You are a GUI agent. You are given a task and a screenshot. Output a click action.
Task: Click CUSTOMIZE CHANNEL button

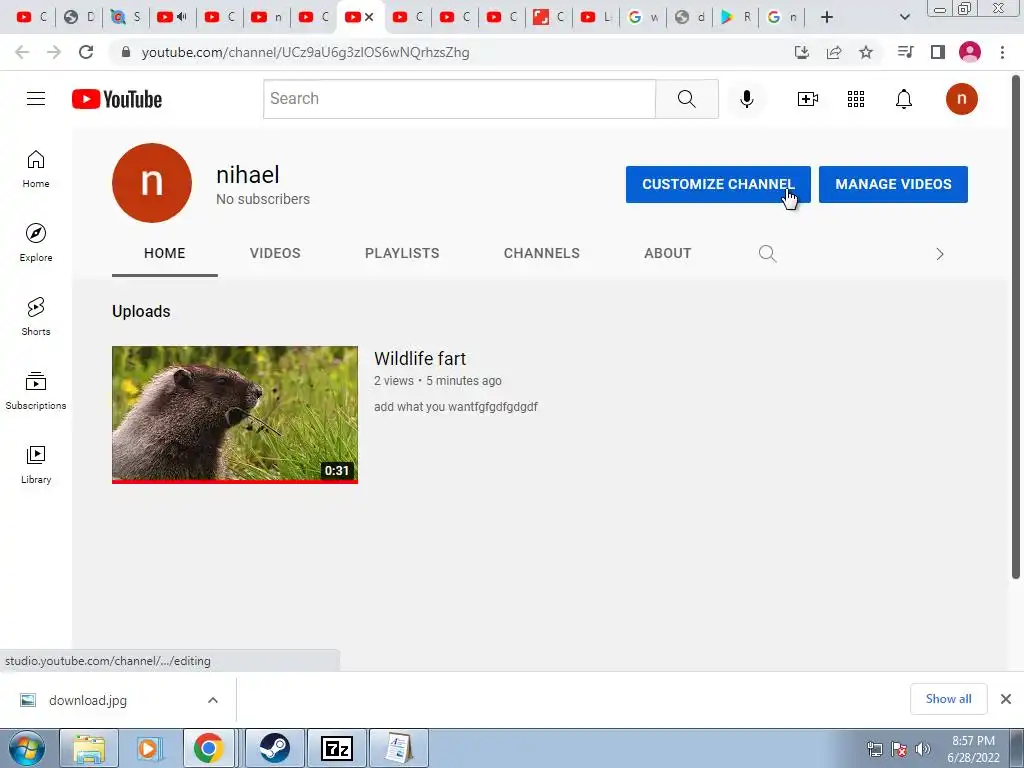[x=718, y=184]
